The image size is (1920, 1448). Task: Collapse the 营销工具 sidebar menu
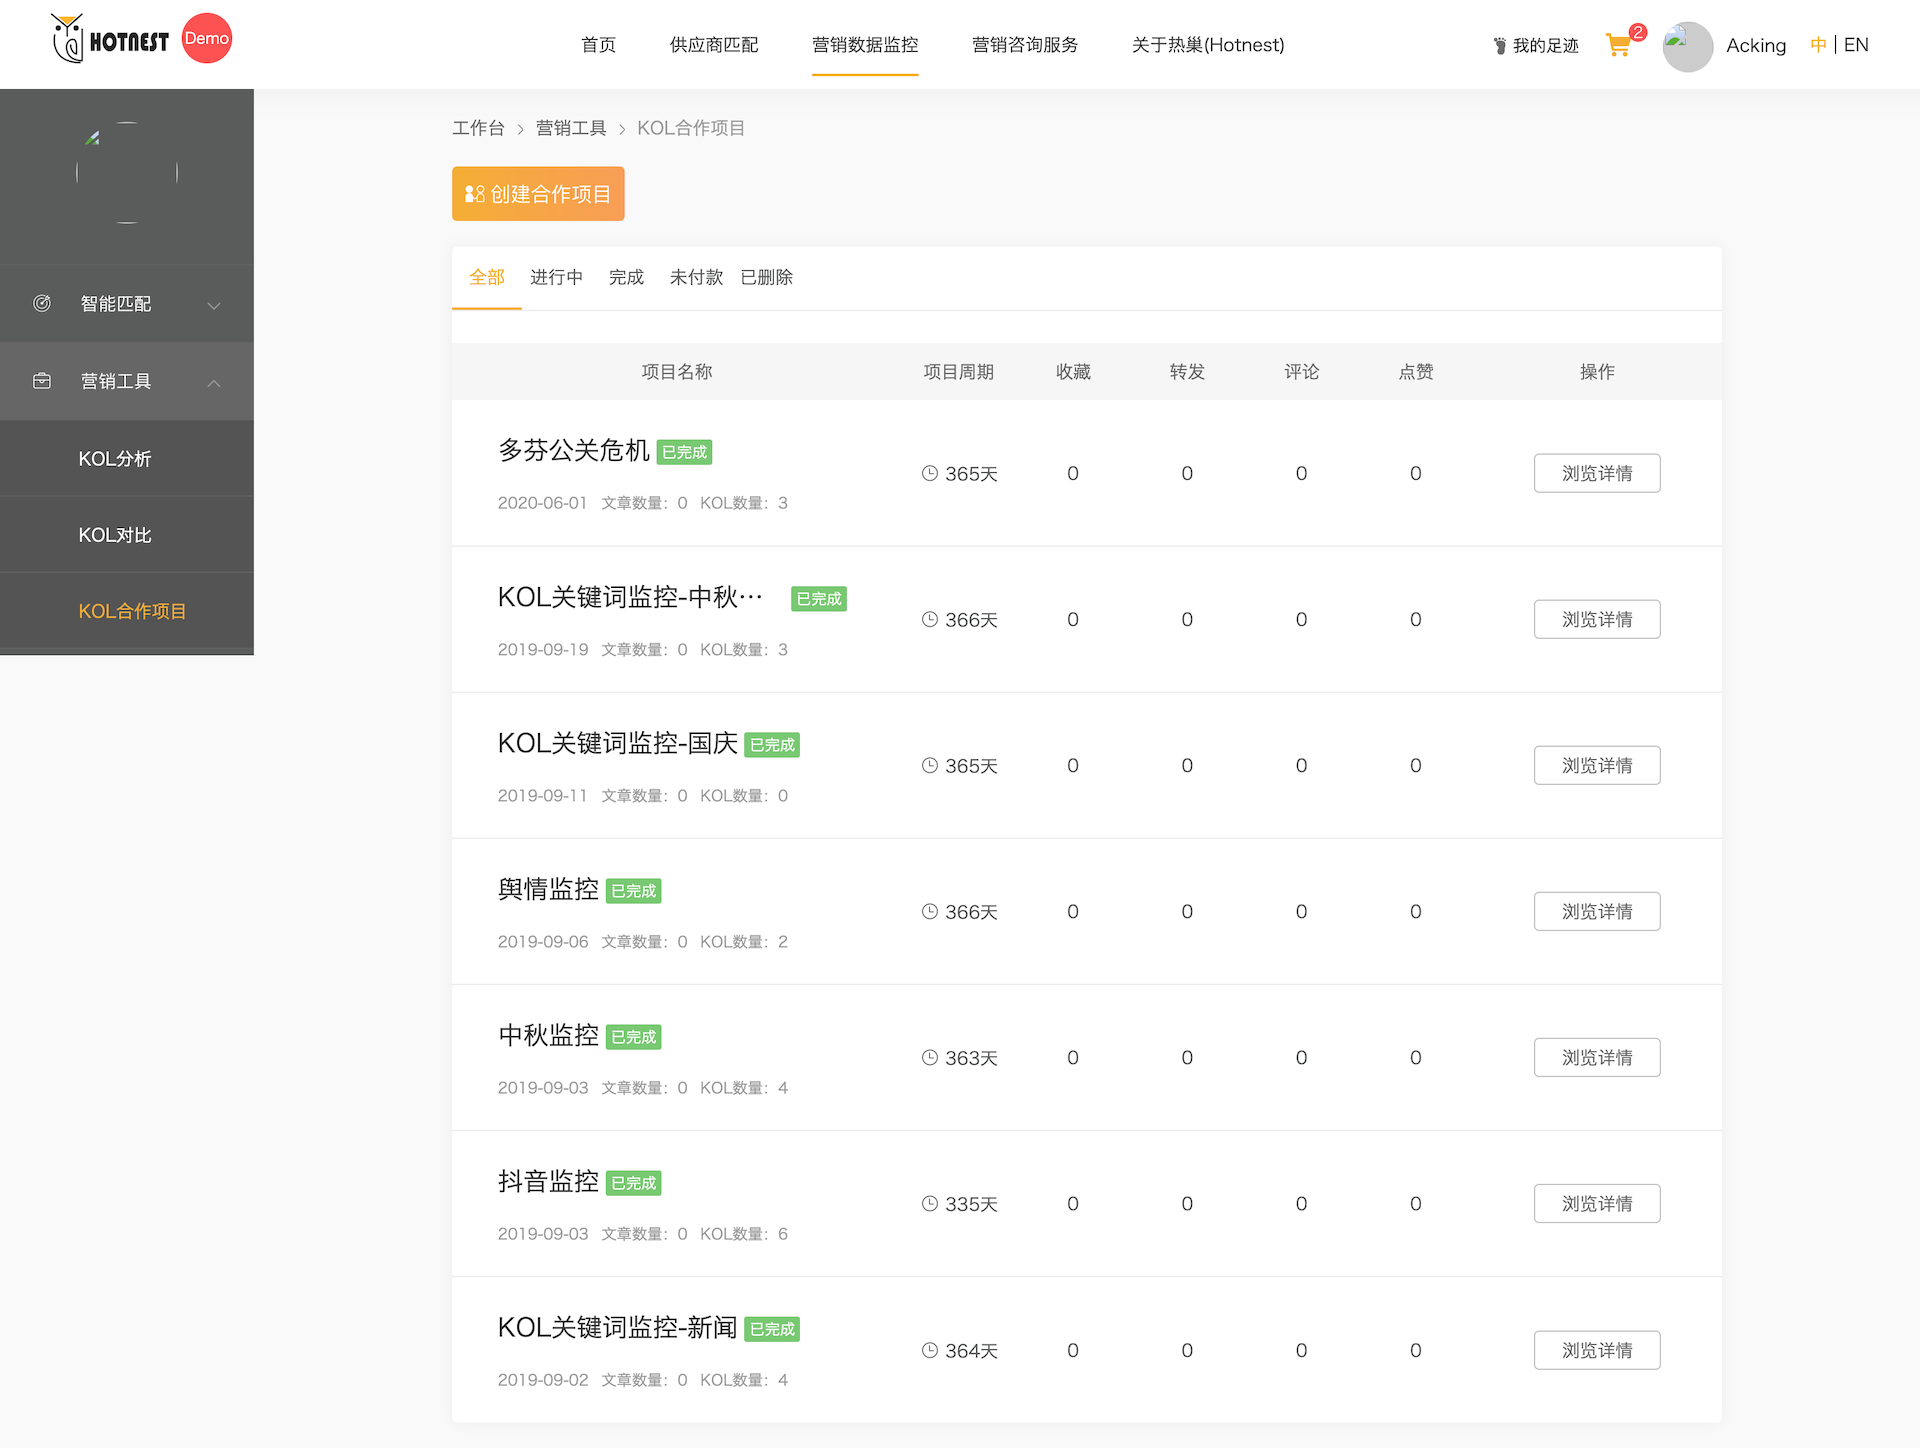click(x=213, y=382)
